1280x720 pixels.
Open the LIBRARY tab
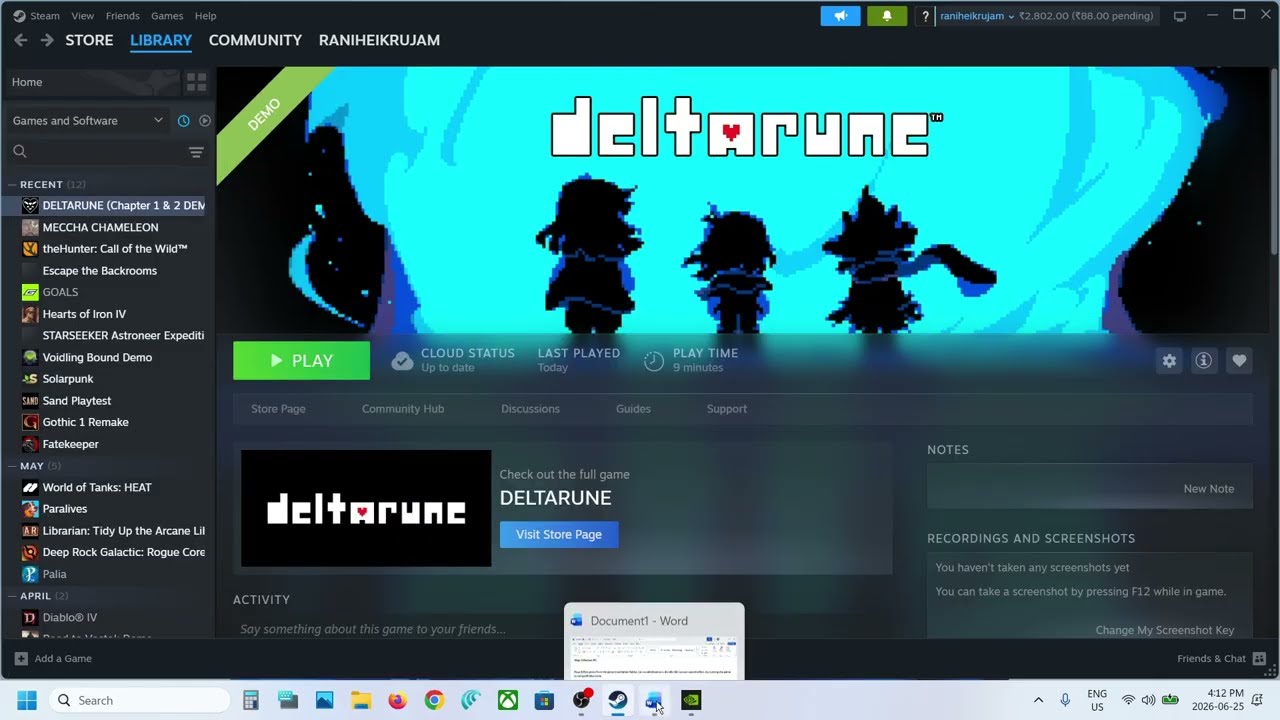click(161, 40)
